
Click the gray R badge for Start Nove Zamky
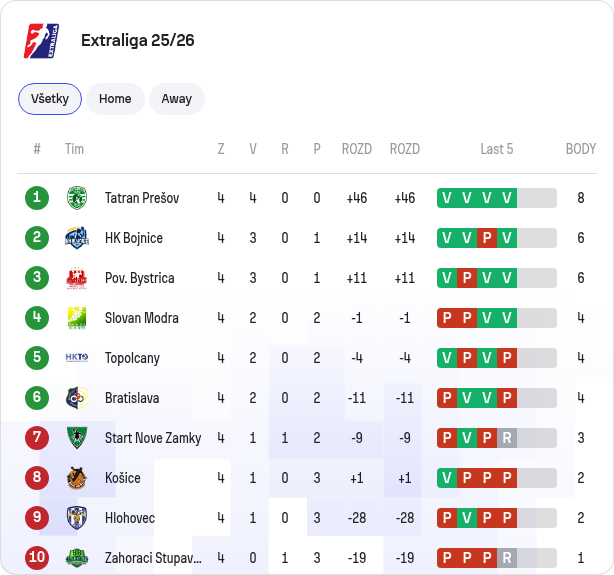click(507, 438)
